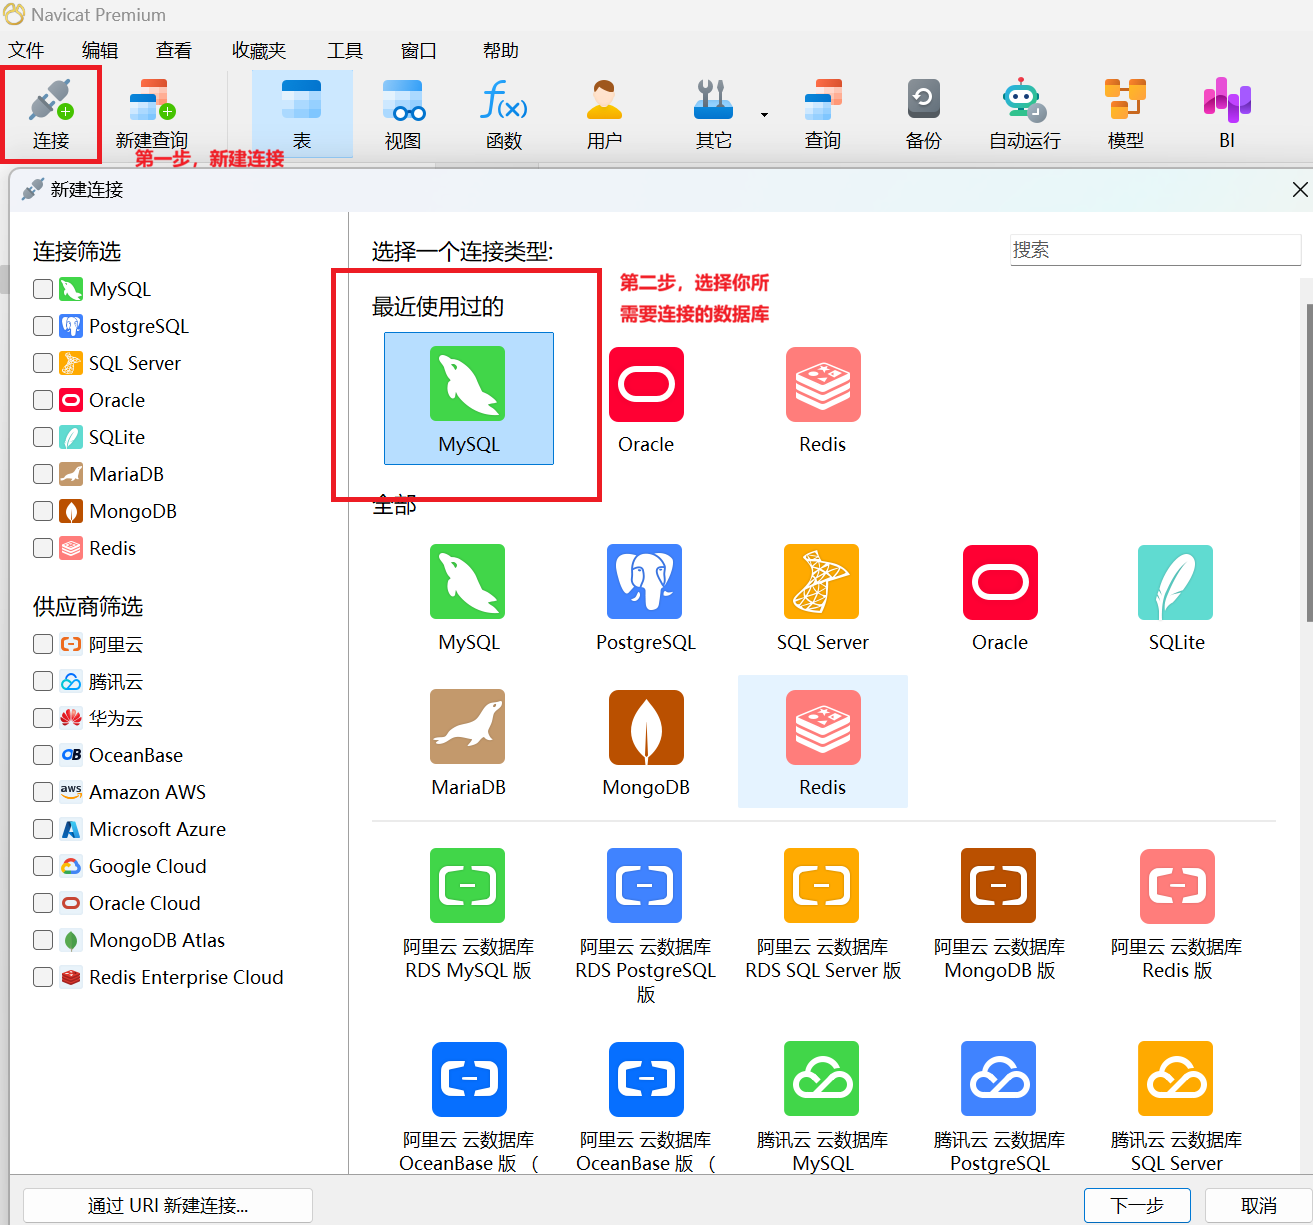Open the 帮助 (Help) menu
The image size is (1313, 1225).
coord(501,50)
